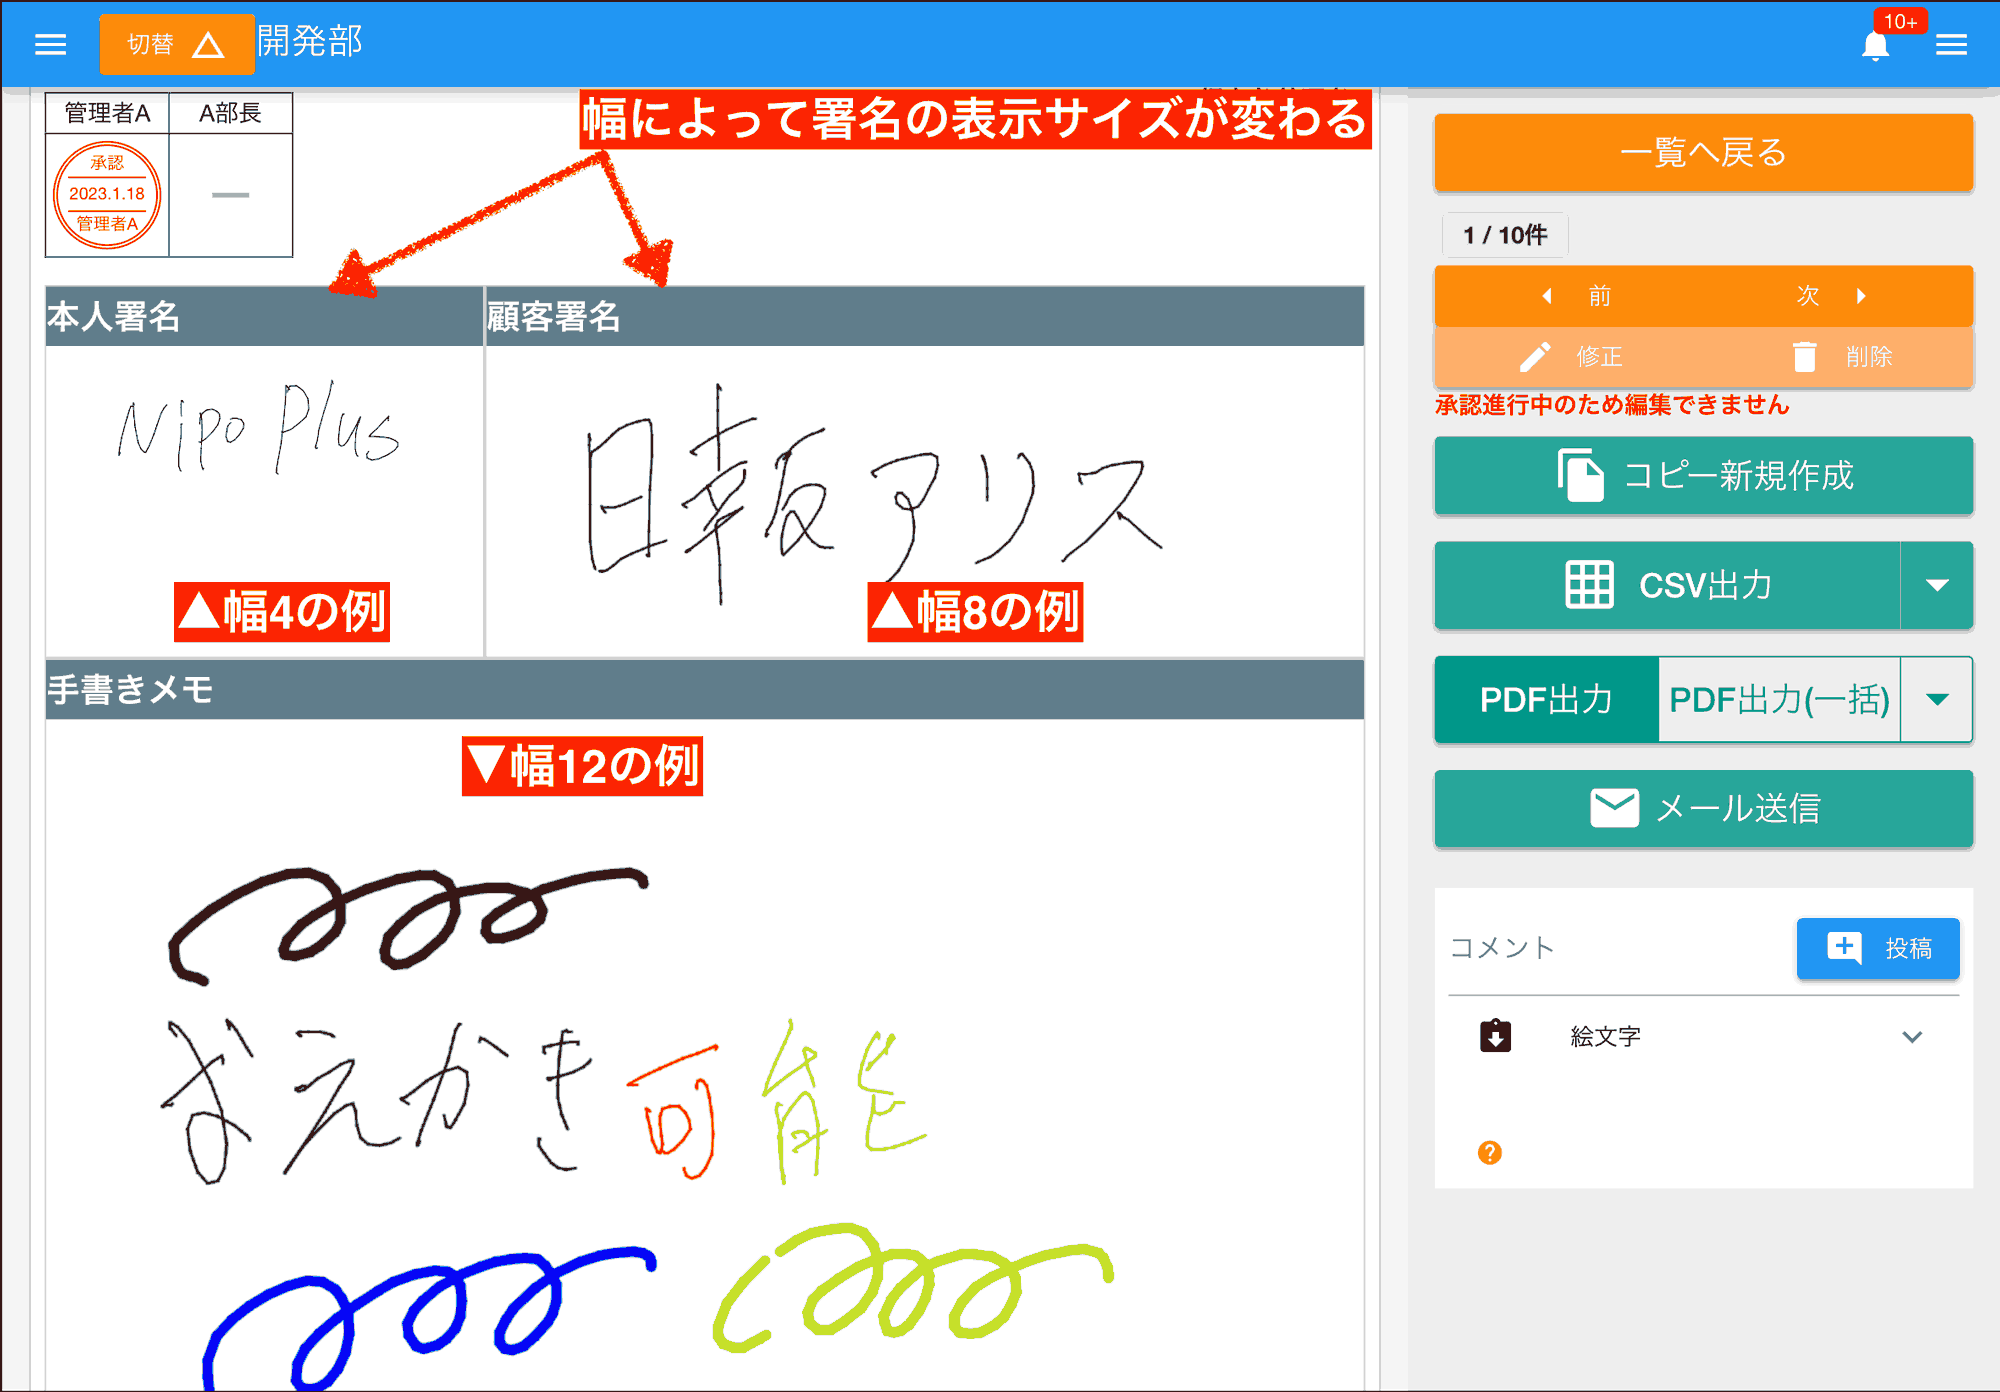
Task: Open notifications via the bell icon
Action: (1876, 44)
